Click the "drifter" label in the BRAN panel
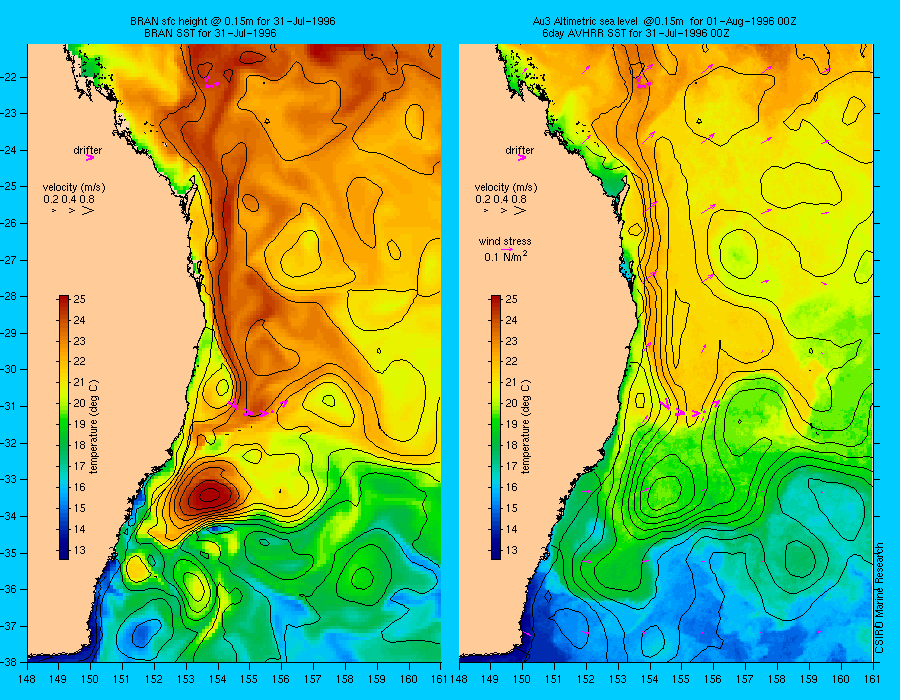This screenshot has width=900, height=700. pos(87,150)
